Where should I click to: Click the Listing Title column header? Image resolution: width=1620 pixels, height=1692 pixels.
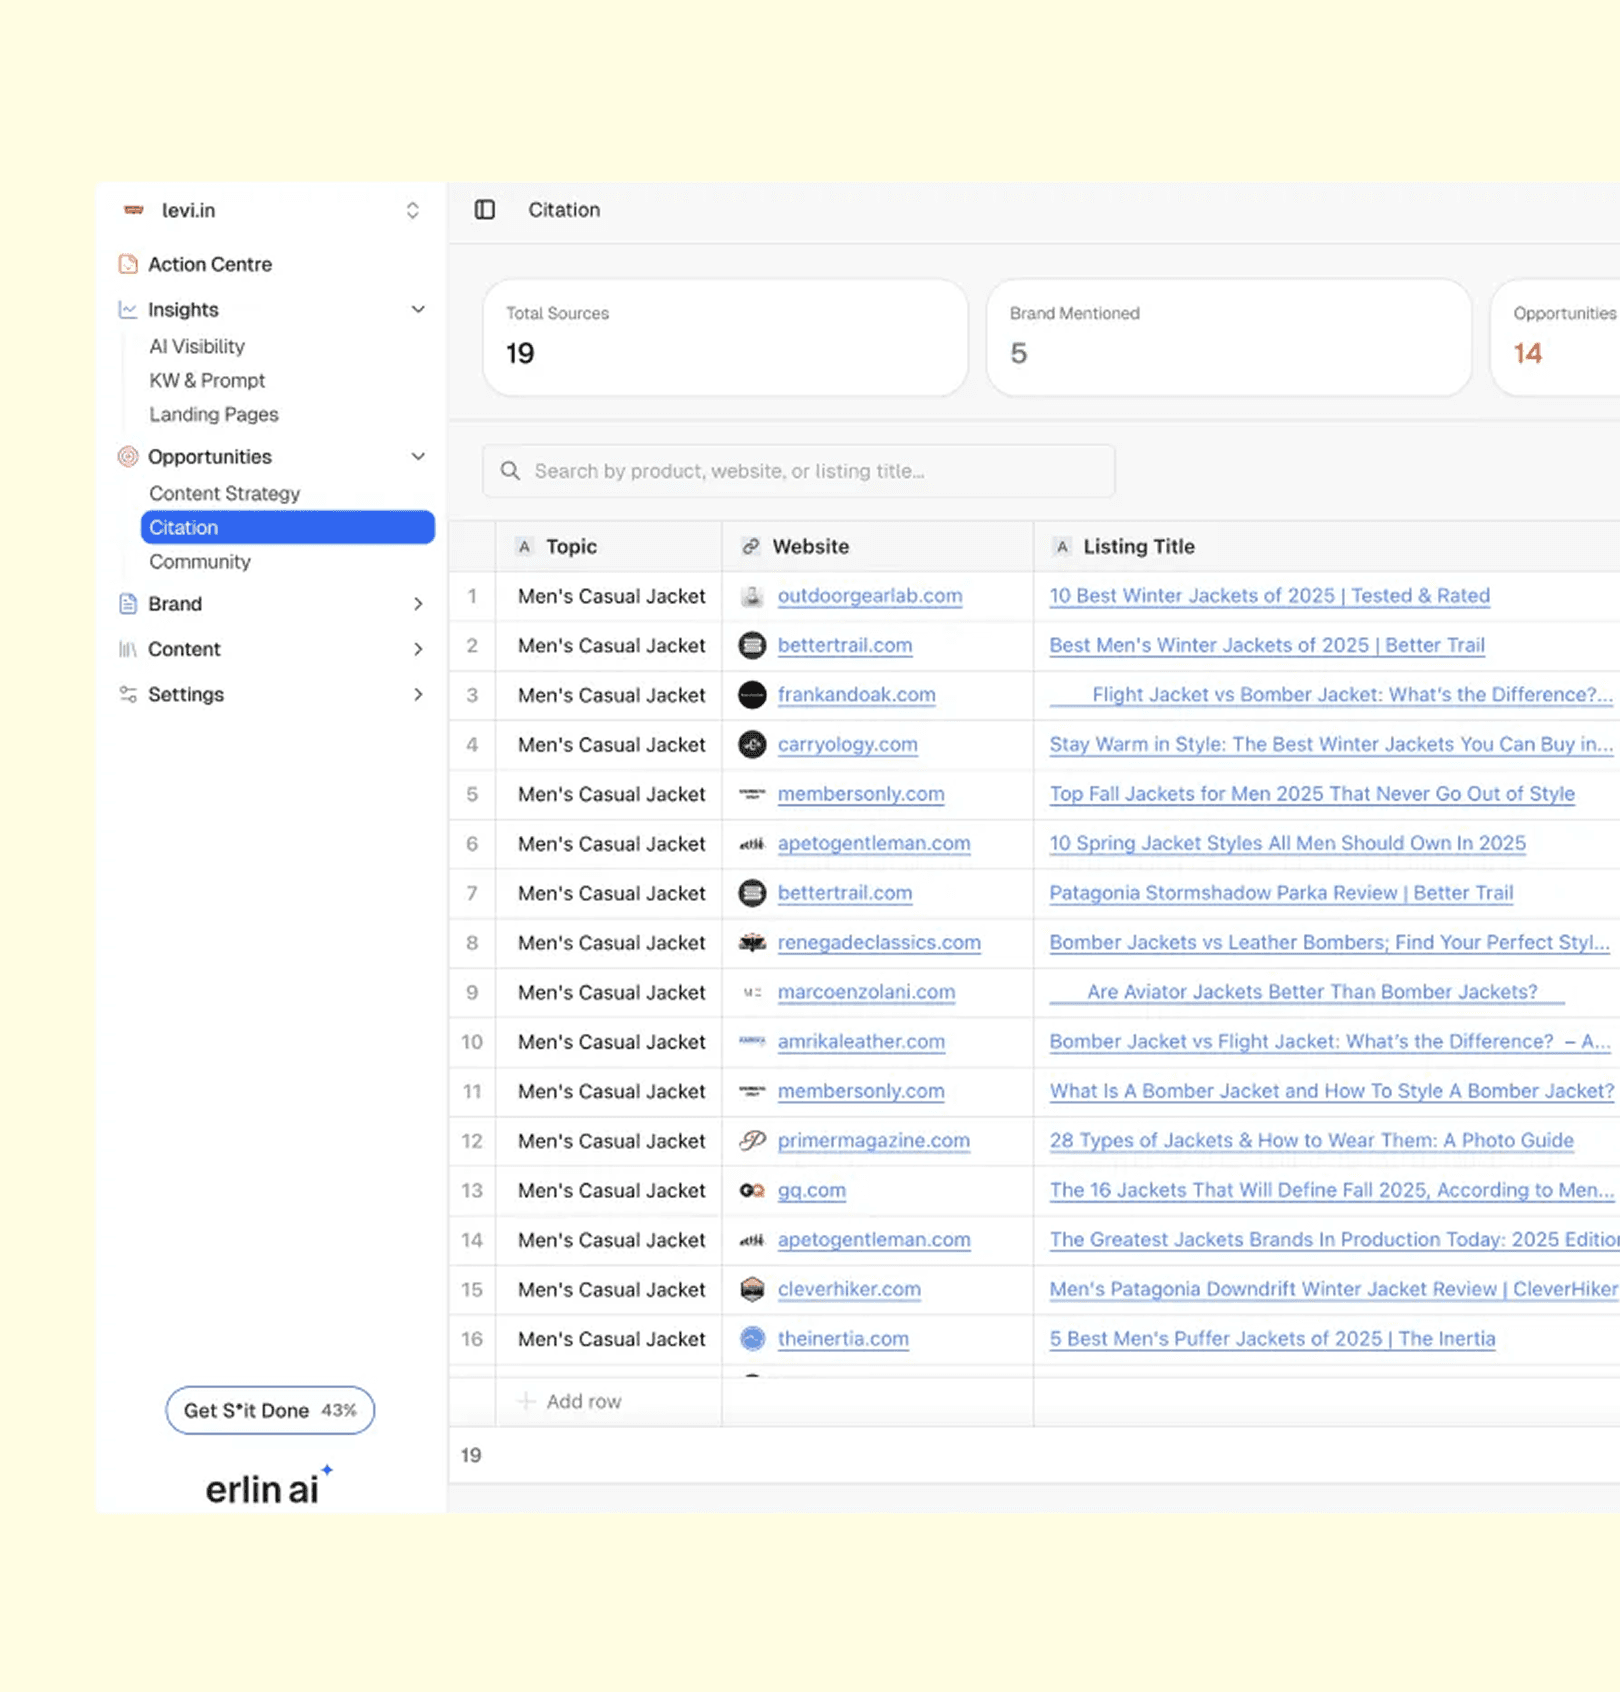point(1327,547)
